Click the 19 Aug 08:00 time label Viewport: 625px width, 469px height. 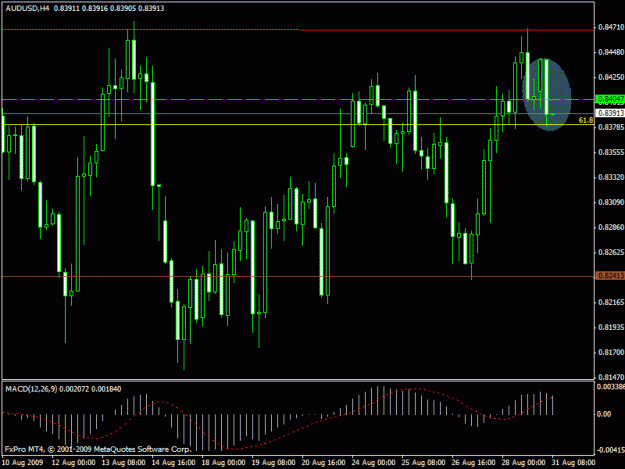273,463
